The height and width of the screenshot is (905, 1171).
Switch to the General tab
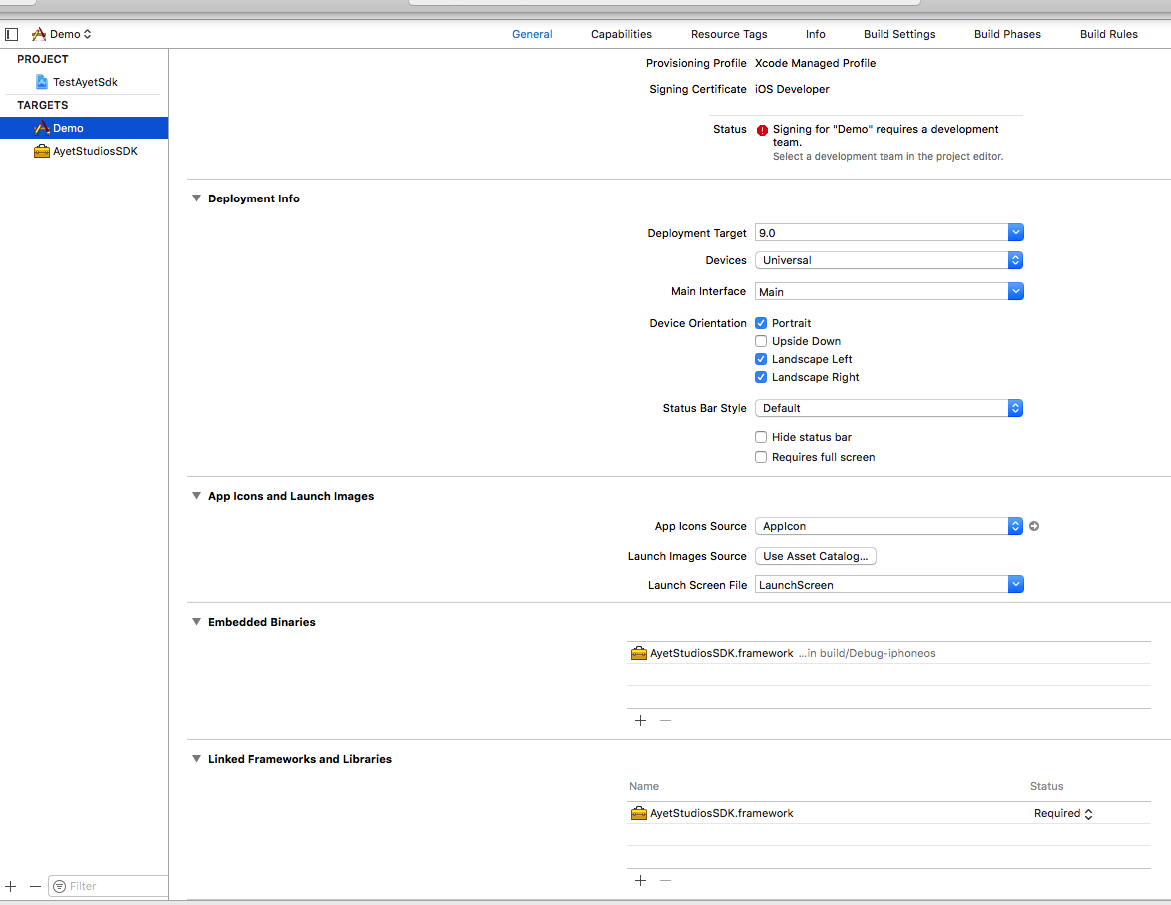click(532, 34)
